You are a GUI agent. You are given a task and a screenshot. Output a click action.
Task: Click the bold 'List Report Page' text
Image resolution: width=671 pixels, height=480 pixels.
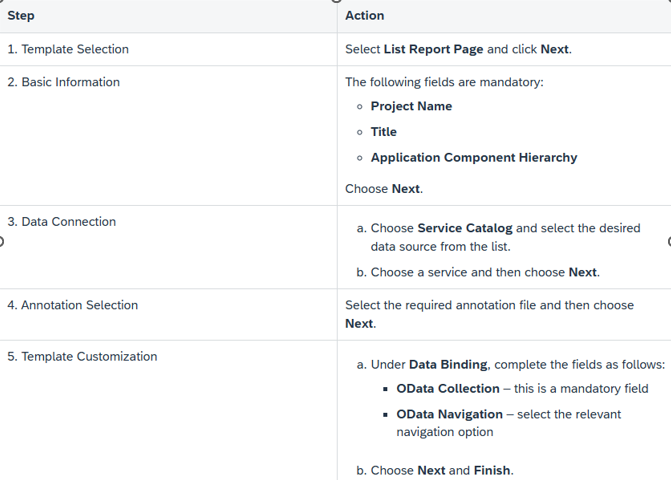[433, 49]
